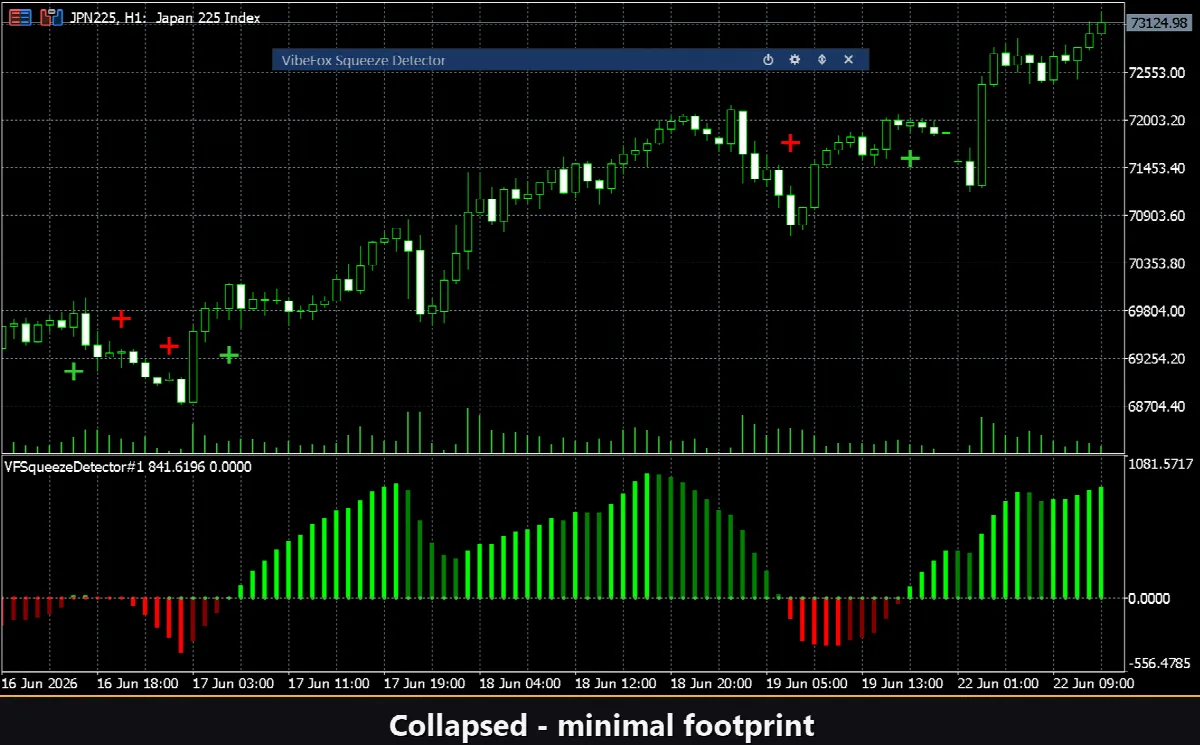Viewport: 1200px width, 745px height.
Task: Click the 22 Jun 01:00 time label
Action: click(997, 684)
